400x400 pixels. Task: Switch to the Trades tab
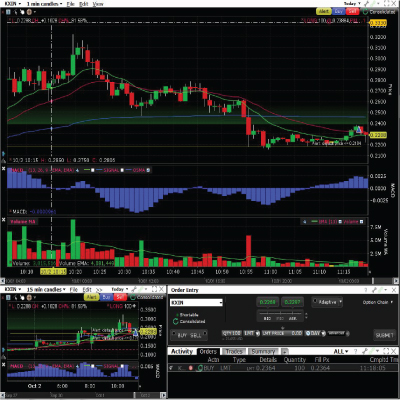click(x=233, y=352)
